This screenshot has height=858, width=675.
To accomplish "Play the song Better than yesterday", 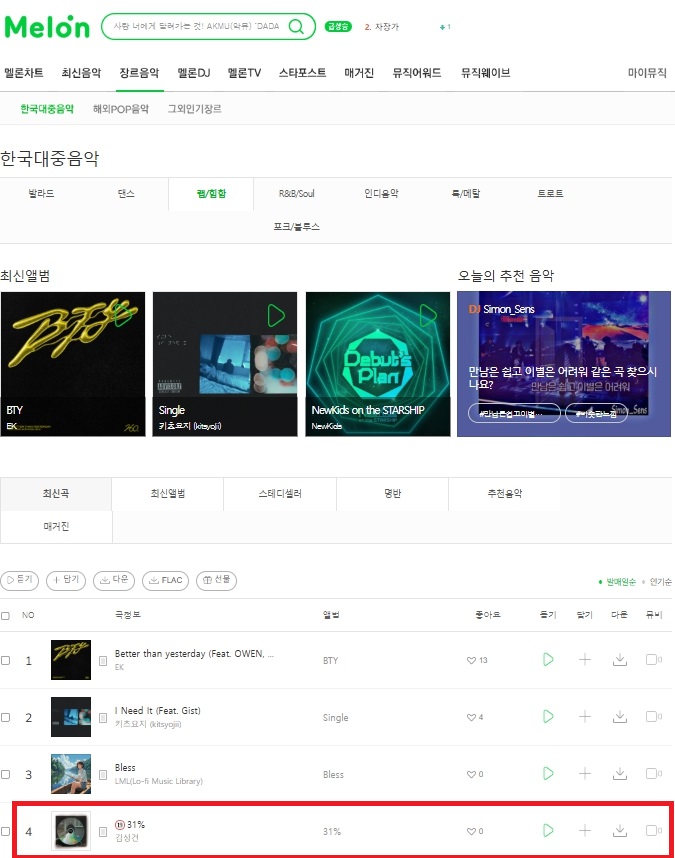I will pyautogui.click(x=548, y=659).
